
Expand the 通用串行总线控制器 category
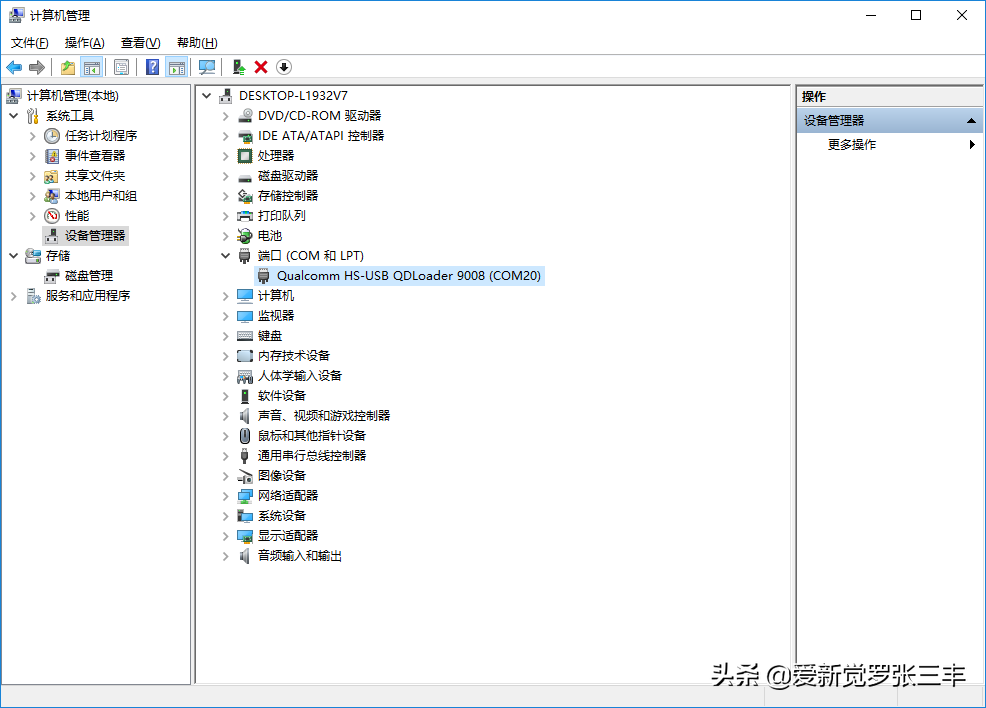(225, 456)
